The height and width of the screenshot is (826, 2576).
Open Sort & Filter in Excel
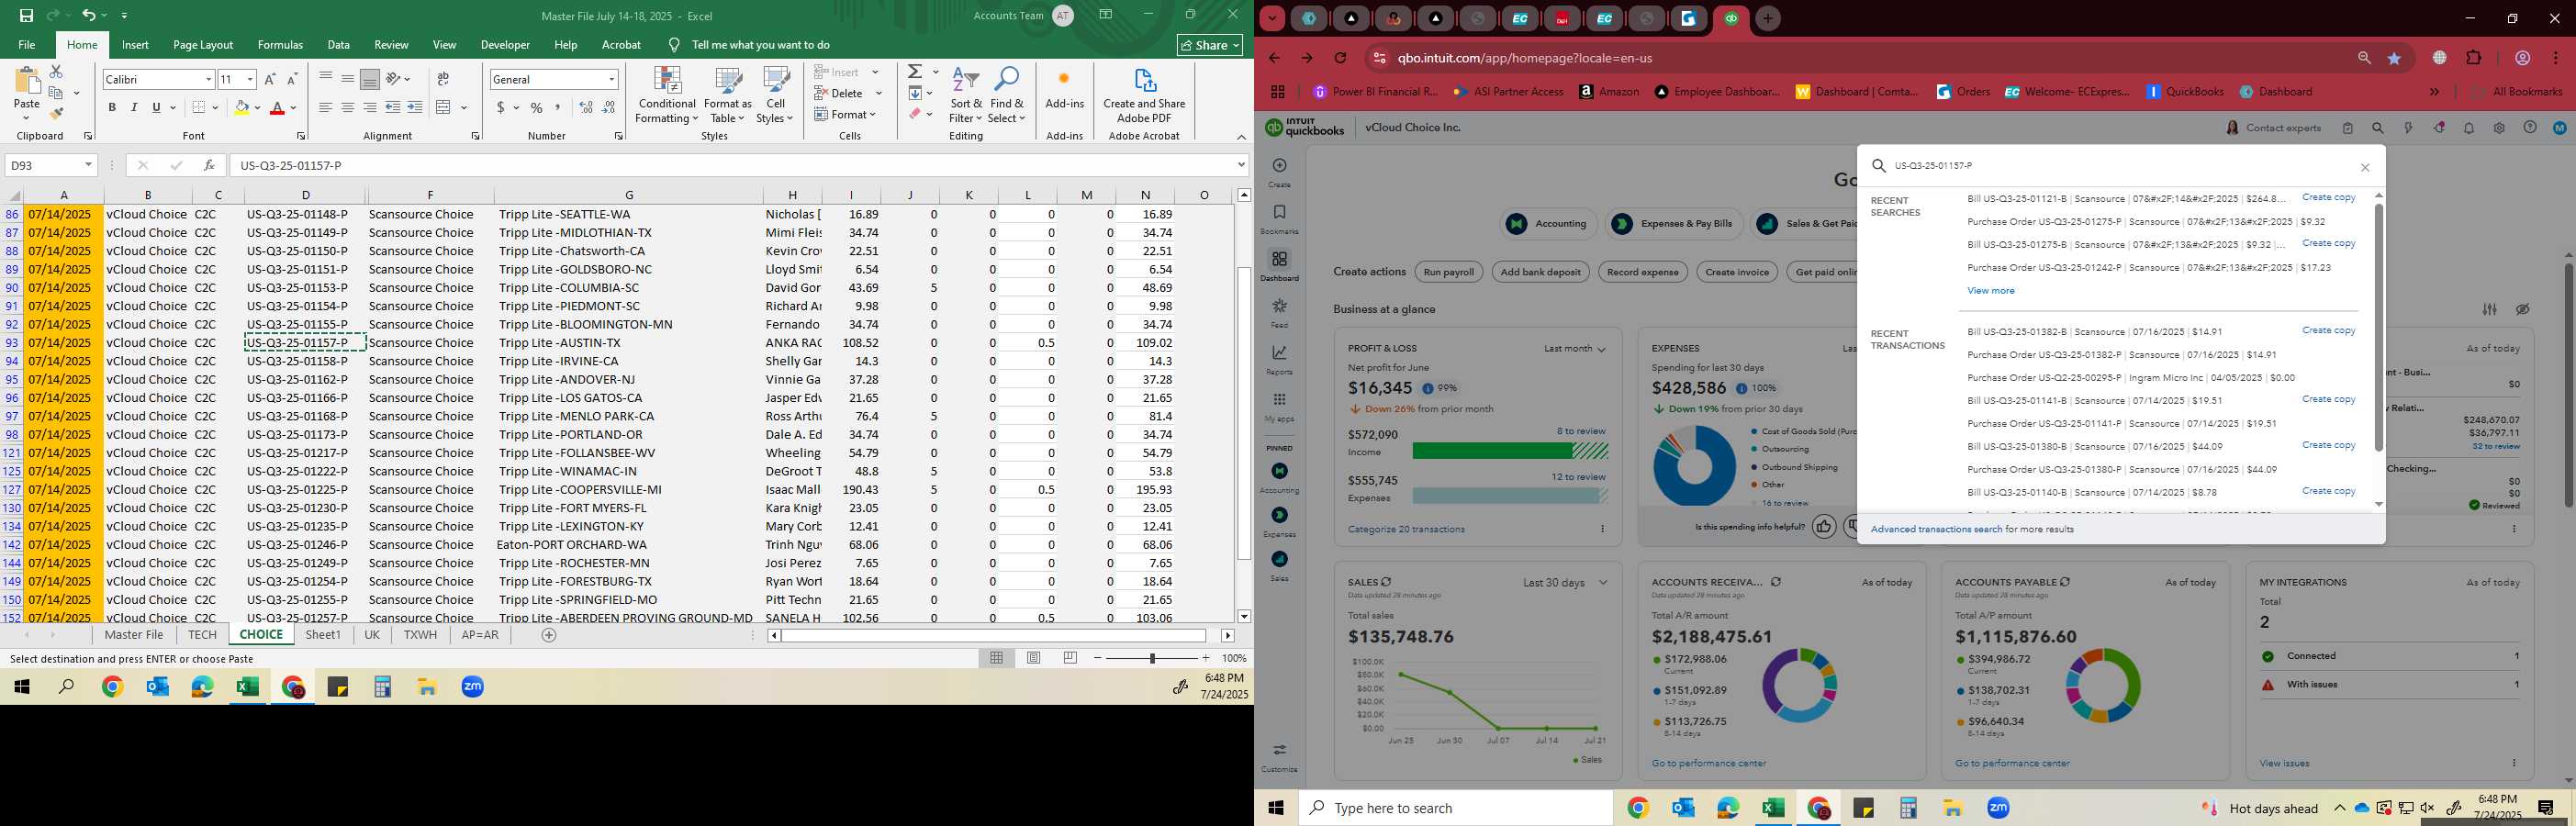pos(966,96)
